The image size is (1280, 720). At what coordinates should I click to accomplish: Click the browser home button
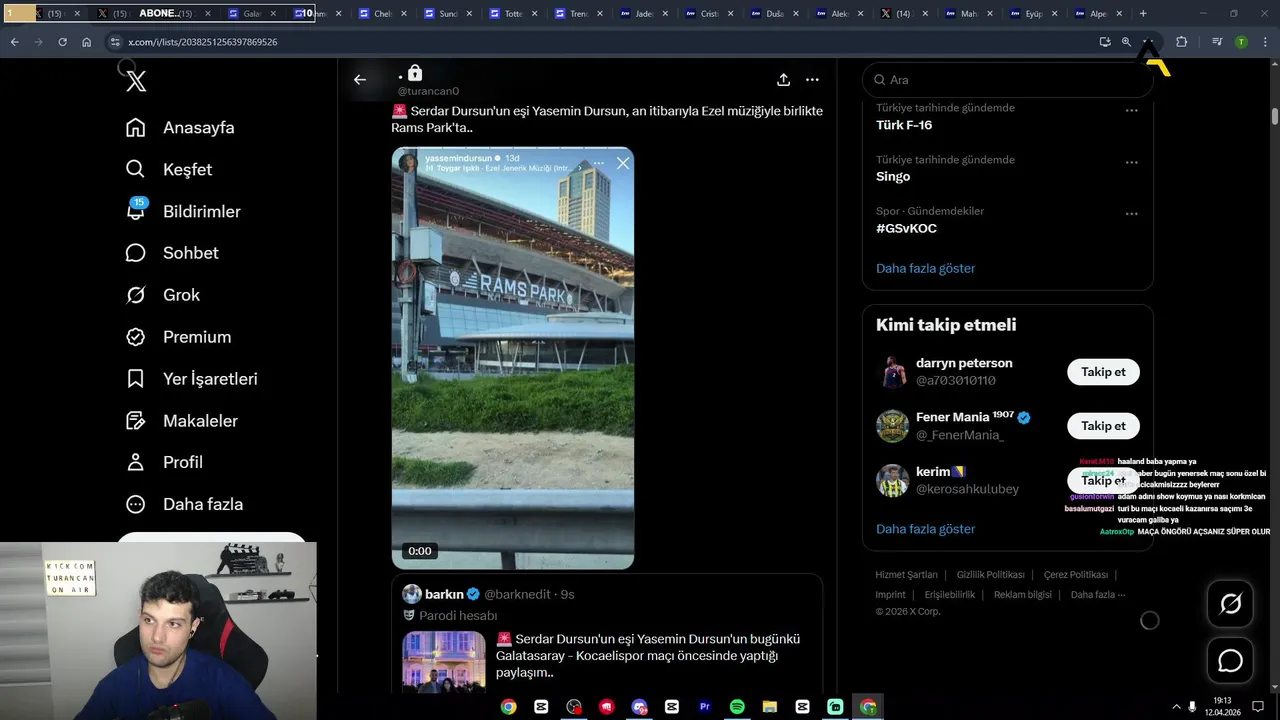87,42
